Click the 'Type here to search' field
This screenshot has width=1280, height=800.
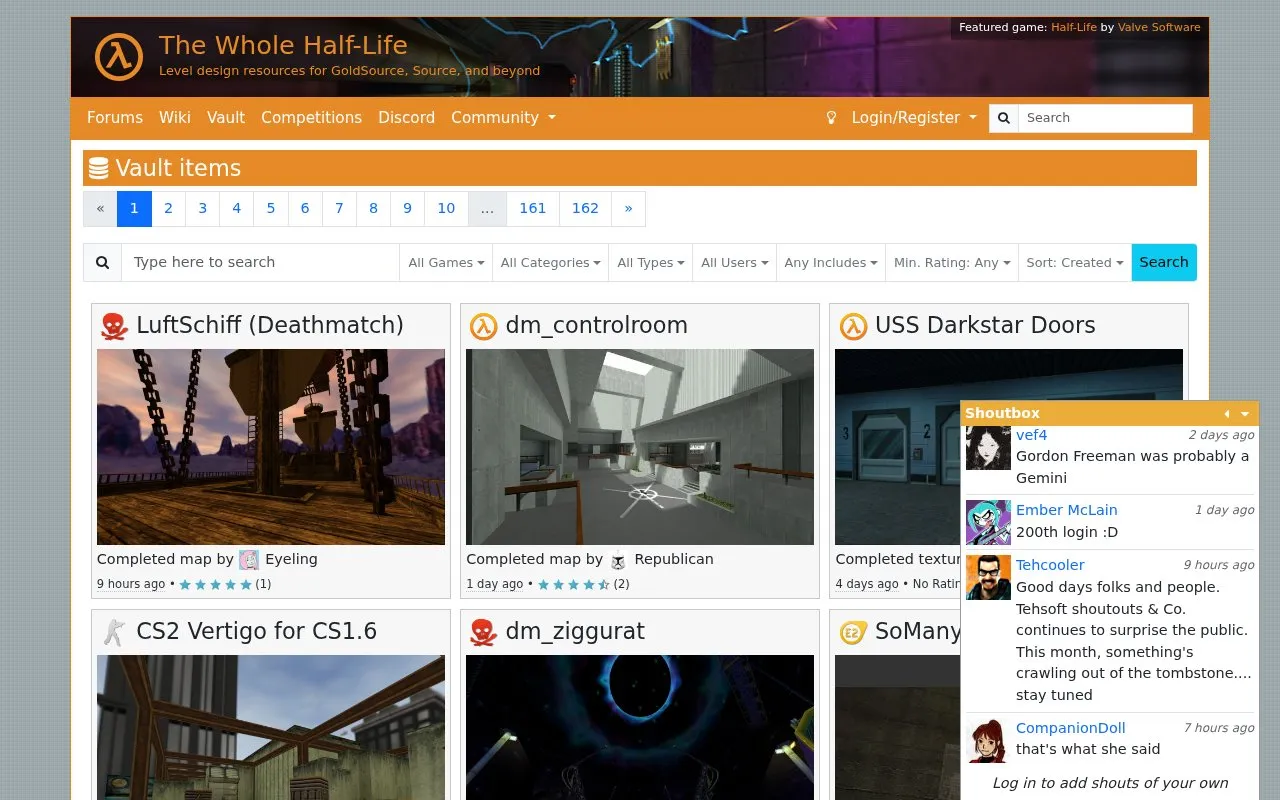(260, 263)
